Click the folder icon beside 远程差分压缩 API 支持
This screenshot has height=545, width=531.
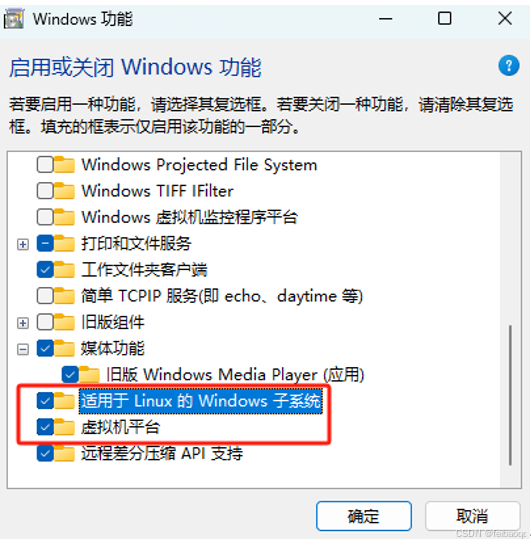pyautogui.click(x=64, y=453)
